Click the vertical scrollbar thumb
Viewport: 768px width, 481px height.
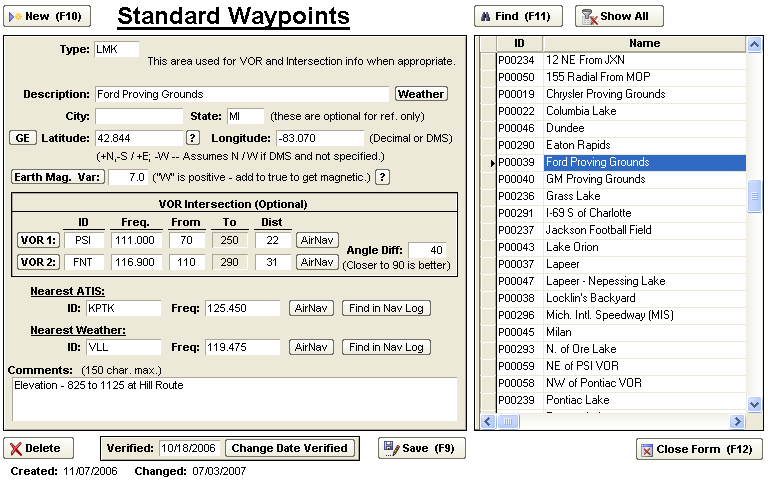754,196
